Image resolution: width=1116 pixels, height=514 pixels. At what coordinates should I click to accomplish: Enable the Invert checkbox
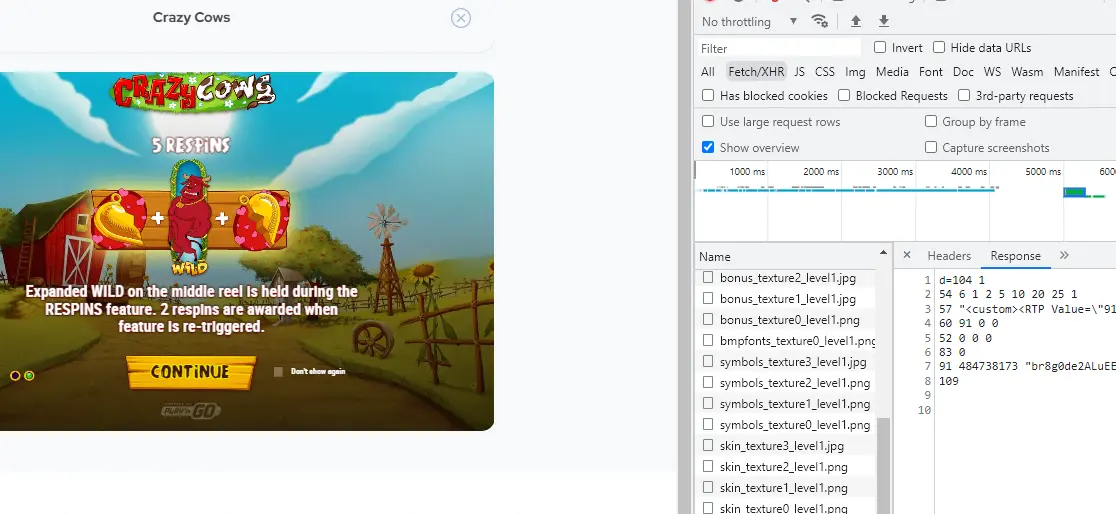(880, 47)
